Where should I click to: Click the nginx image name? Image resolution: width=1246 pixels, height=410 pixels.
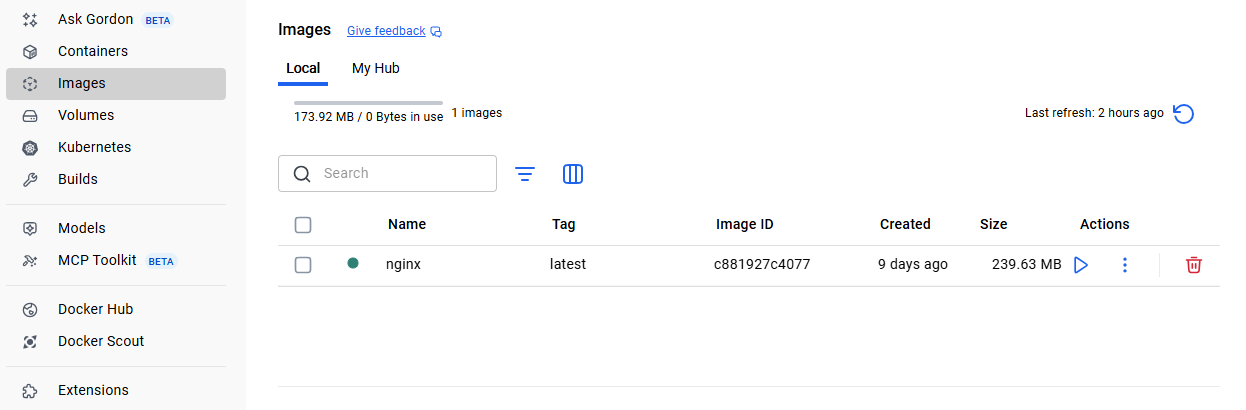pos(403,264)
